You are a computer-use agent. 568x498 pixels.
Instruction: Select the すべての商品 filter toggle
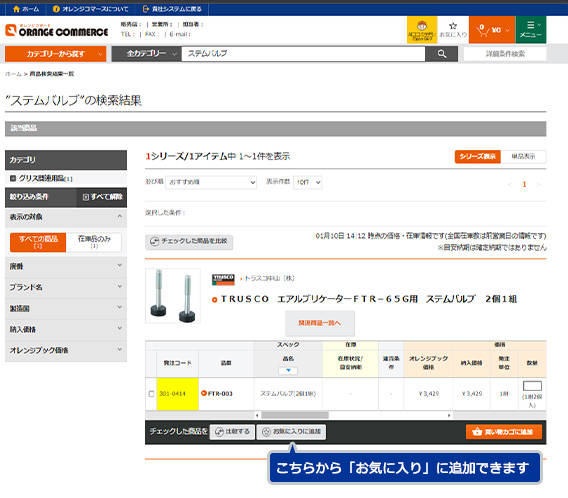point(38,242)
